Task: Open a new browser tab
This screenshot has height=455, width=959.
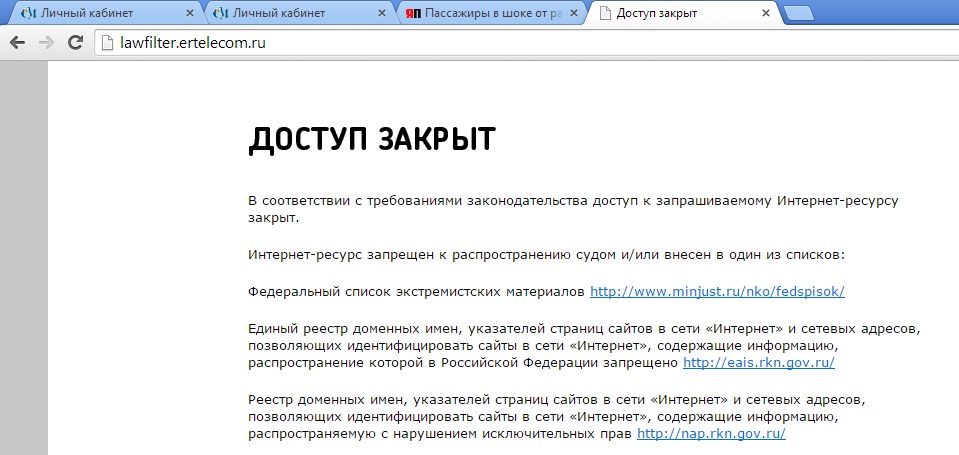Action: coord(798,13)
